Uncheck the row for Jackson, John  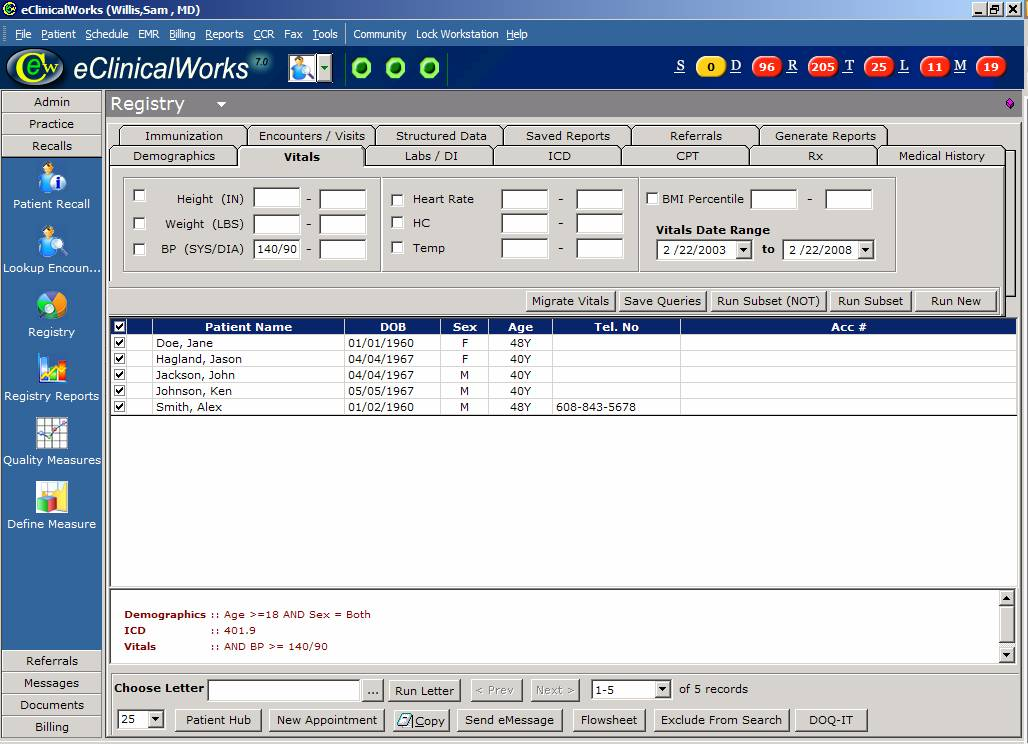(119, 374)
